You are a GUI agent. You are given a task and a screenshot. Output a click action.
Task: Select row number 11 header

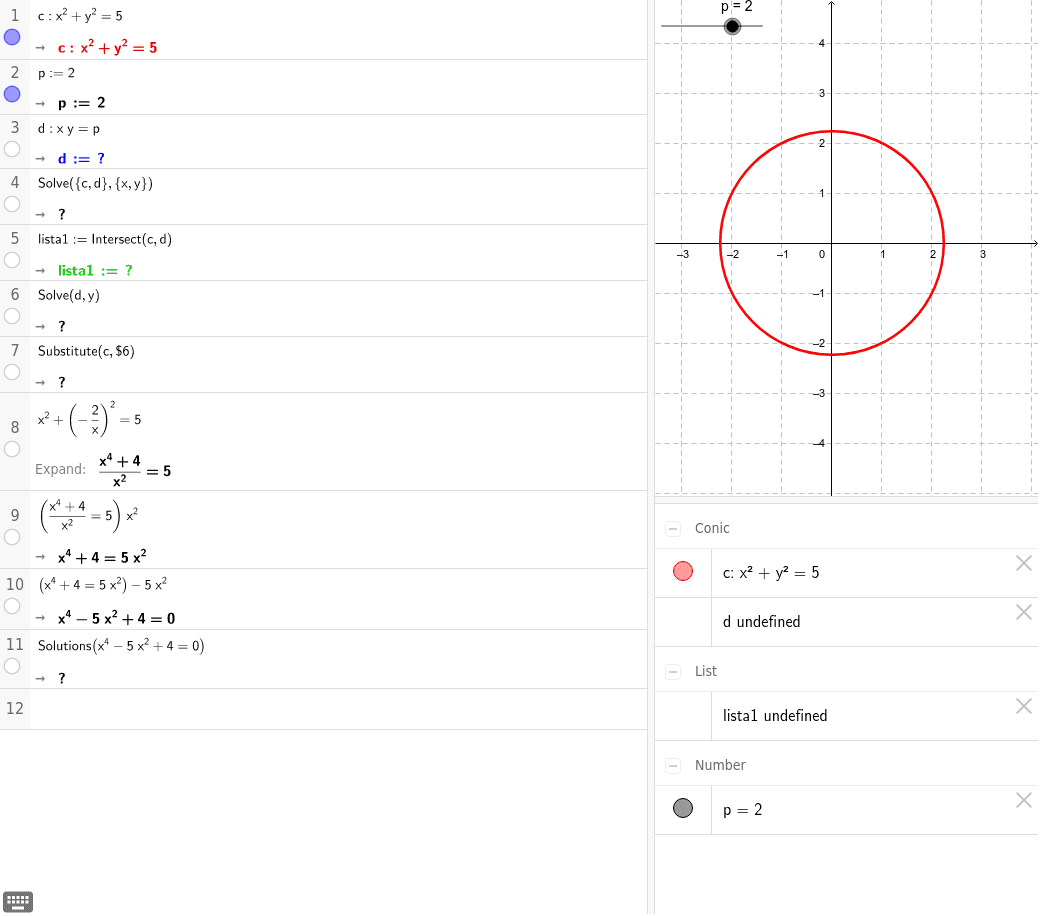click(15, 645)
